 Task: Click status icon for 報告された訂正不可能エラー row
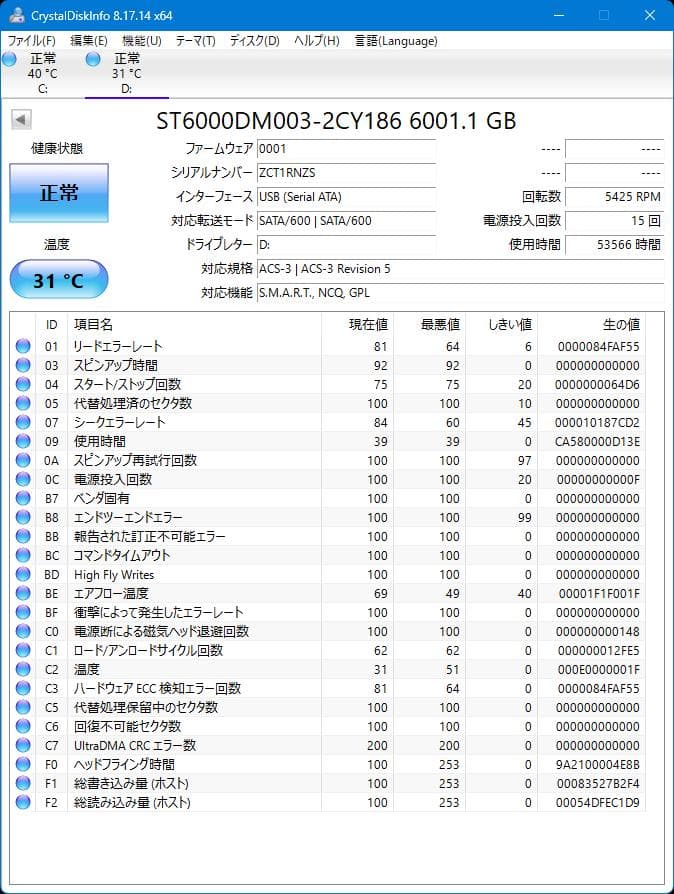[x=23, y=536]
